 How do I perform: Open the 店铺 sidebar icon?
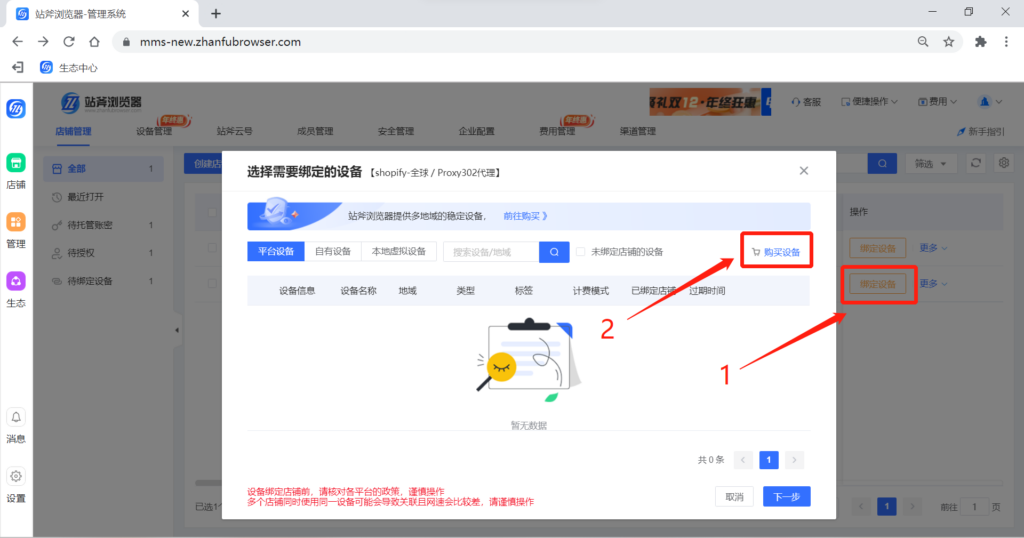(x=16, y=163)
